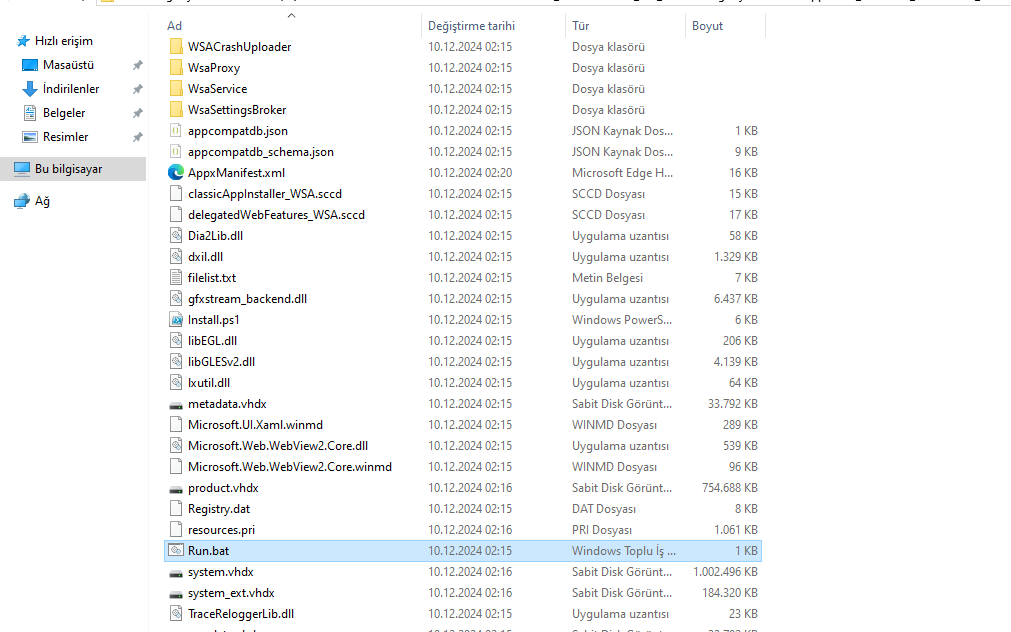Select the lxutil.dll file name
Viewport: 1011px width, 632px height.
pos(208,383)
